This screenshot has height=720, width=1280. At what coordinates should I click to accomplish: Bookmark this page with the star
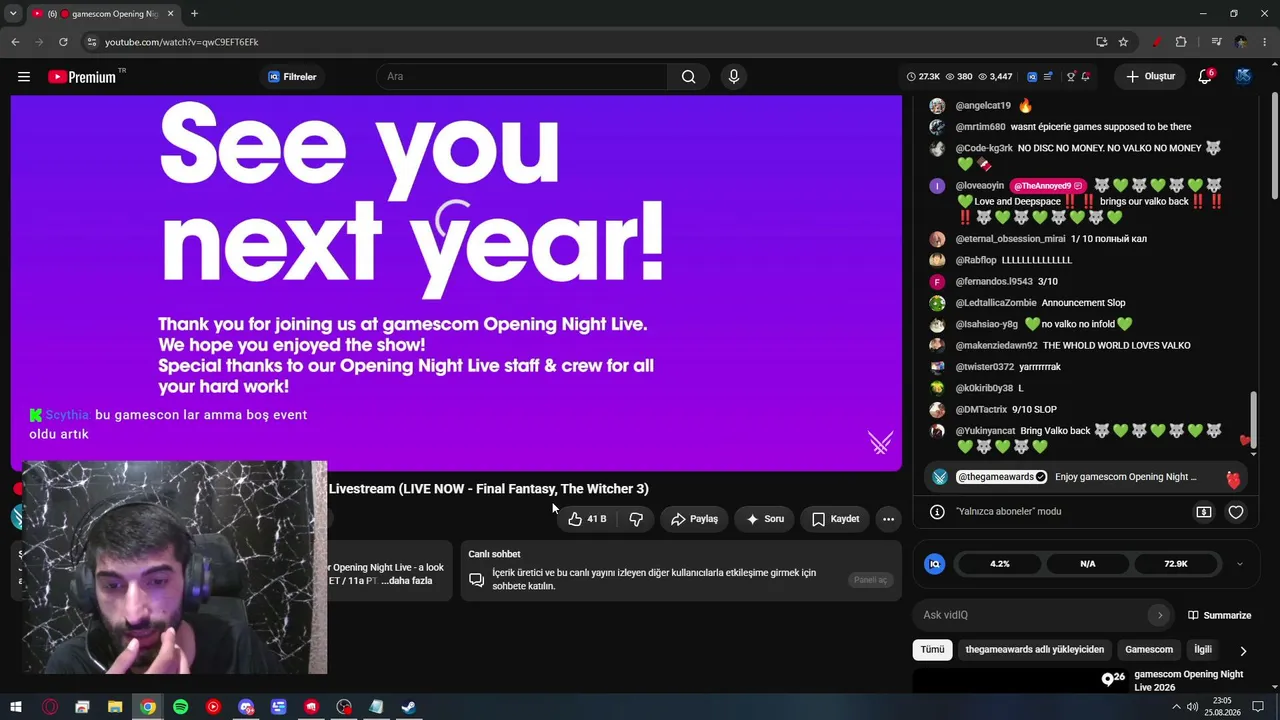pyautogui.click(x=1123, y=42)
